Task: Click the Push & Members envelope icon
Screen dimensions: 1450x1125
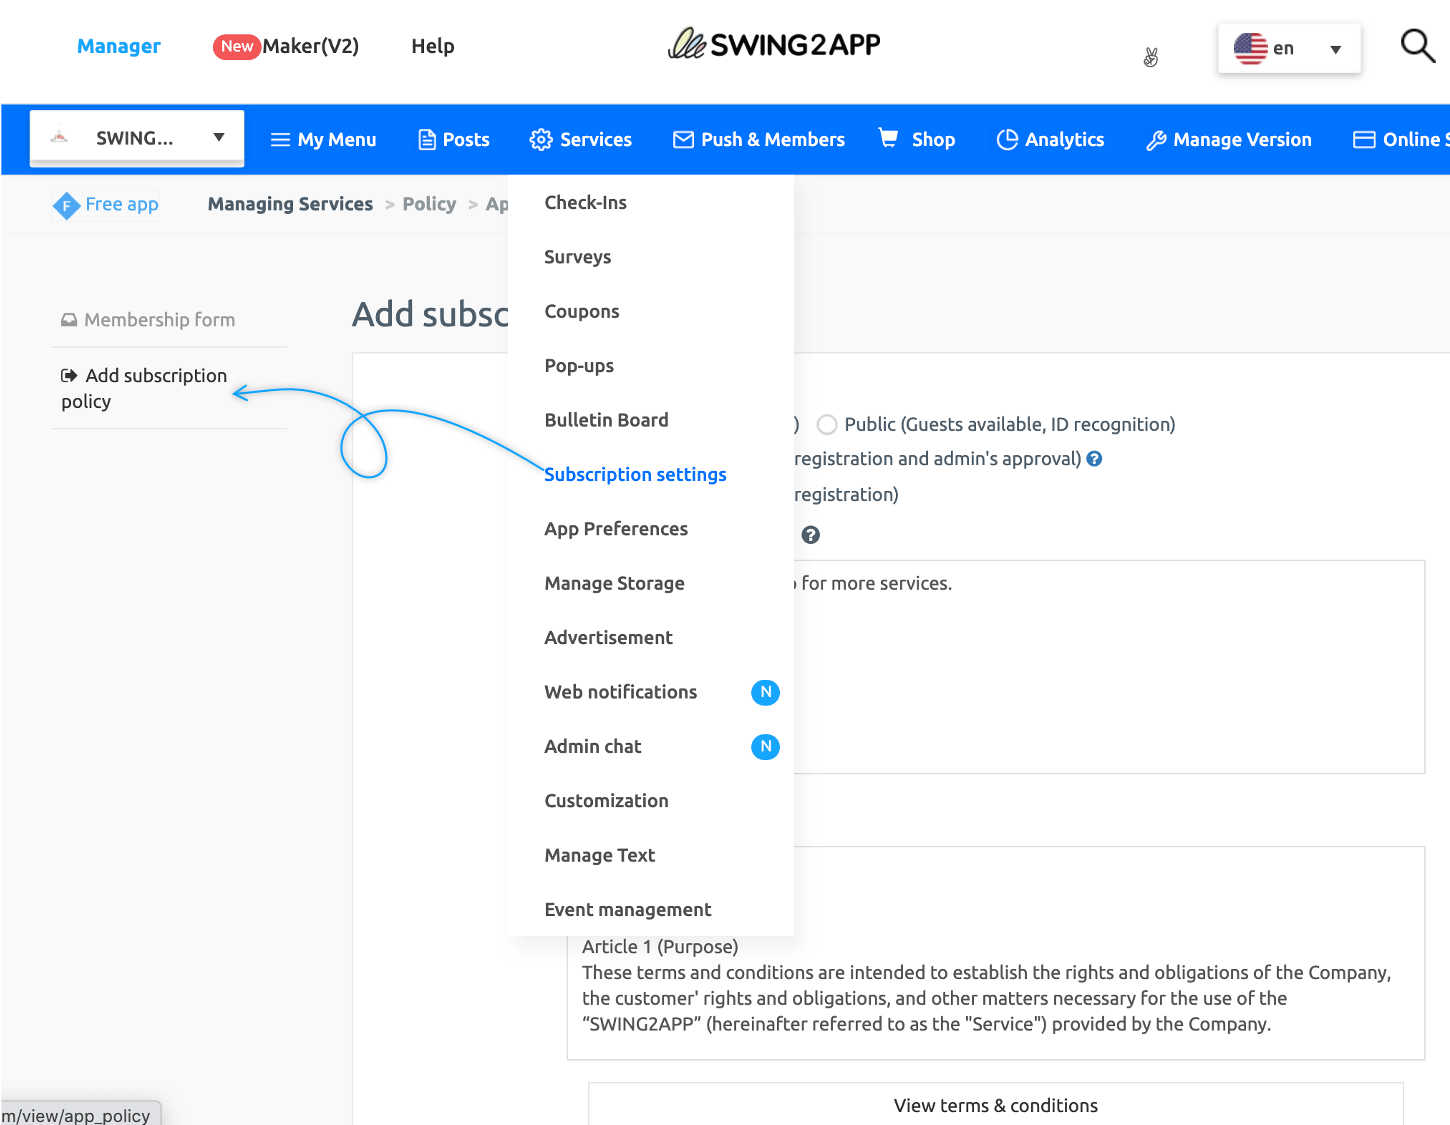Action: pos(683,140)
